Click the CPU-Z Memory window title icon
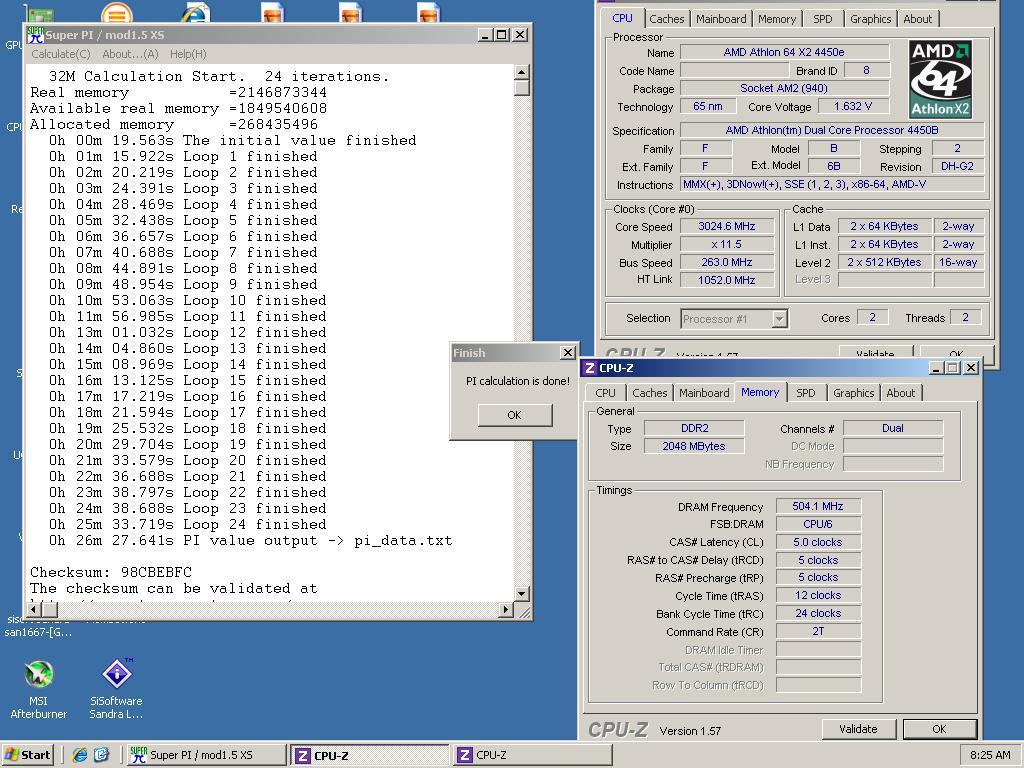1024x768 pixels. (x=590, y=368)
